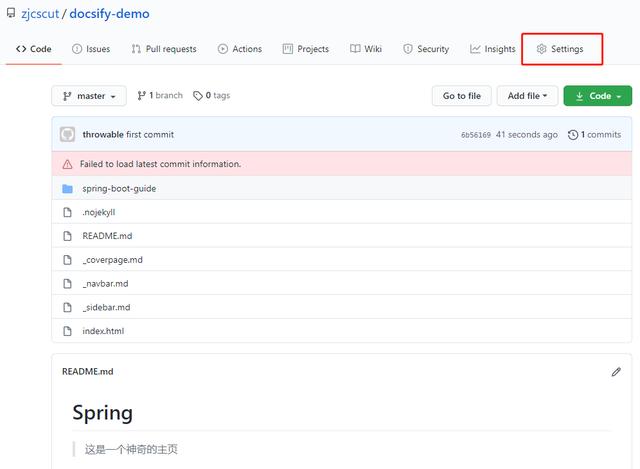640x469 pixels.
Task: Click the Spring heading in README
Action: click(x=102, y=413)
